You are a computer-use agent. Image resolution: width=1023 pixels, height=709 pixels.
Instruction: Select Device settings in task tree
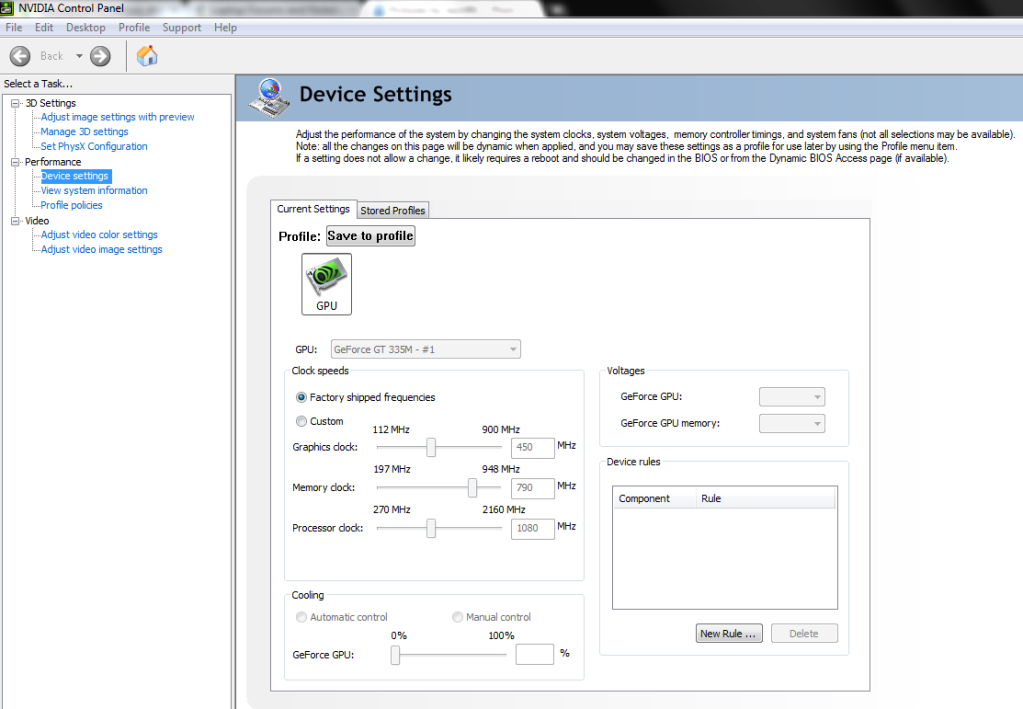(75, 176)
